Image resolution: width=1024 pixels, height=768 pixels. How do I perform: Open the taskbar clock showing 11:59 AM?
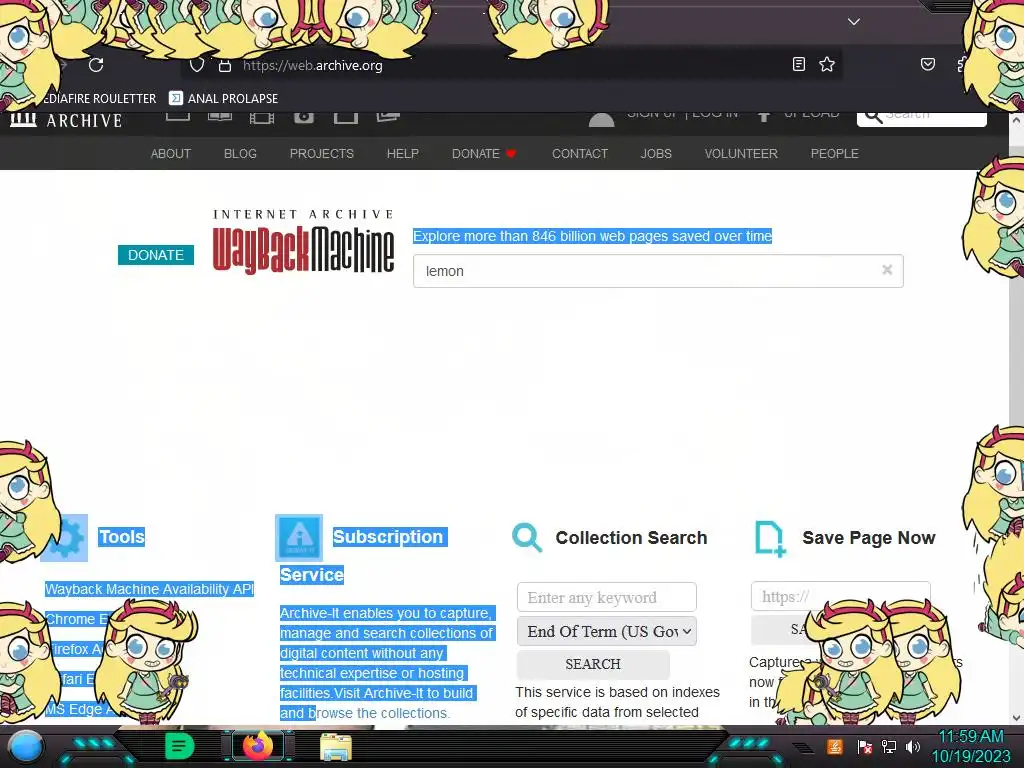tap(971, 746)
